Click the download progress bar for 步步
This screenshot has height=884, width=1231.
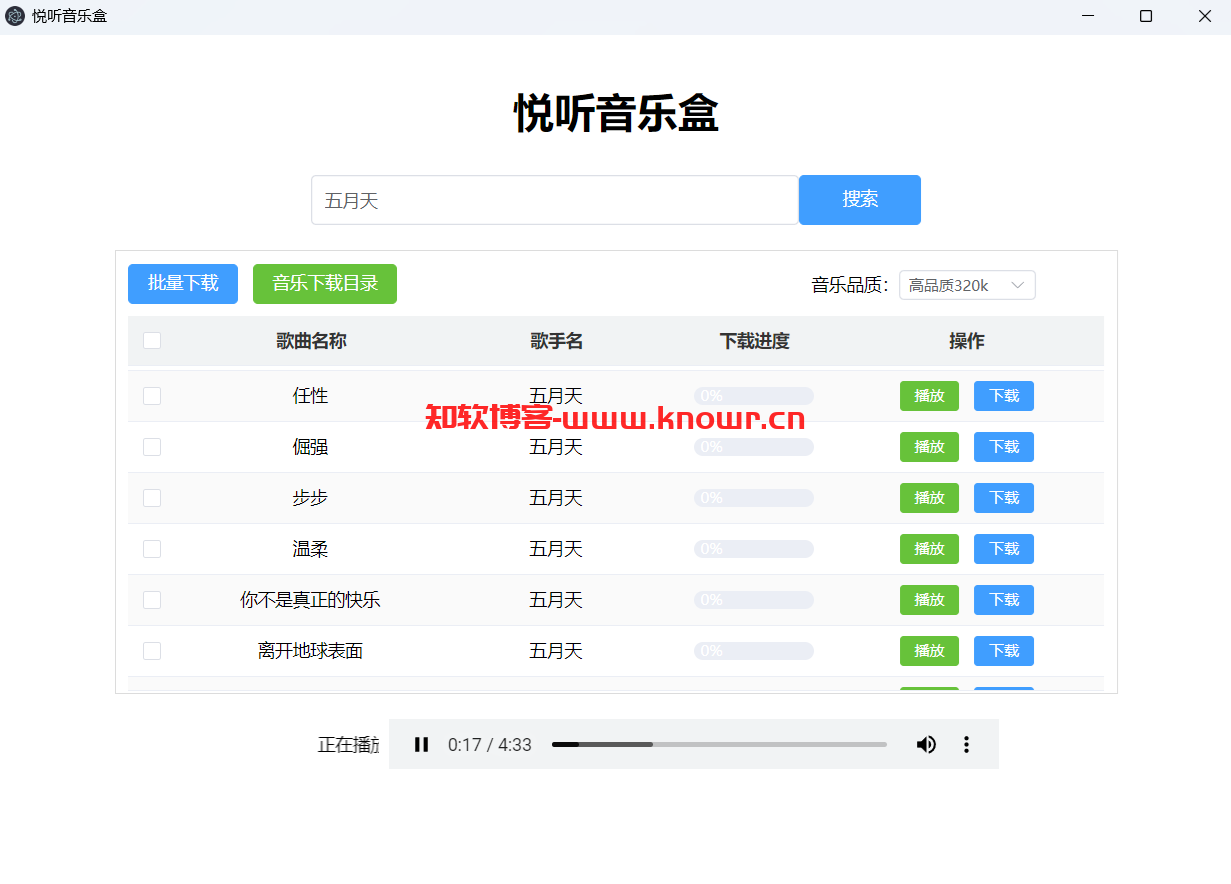click(754, 498)
